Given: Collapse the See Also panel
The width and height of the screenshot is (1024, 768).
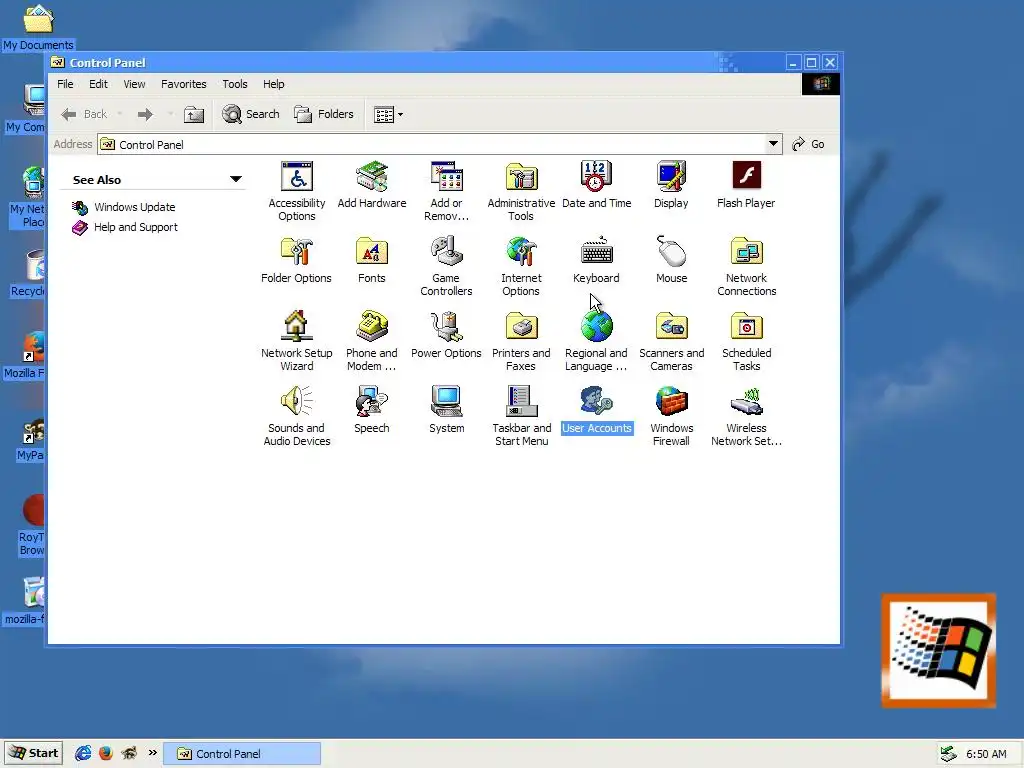Looking at the screenshot, I should (x=236, y=179).
